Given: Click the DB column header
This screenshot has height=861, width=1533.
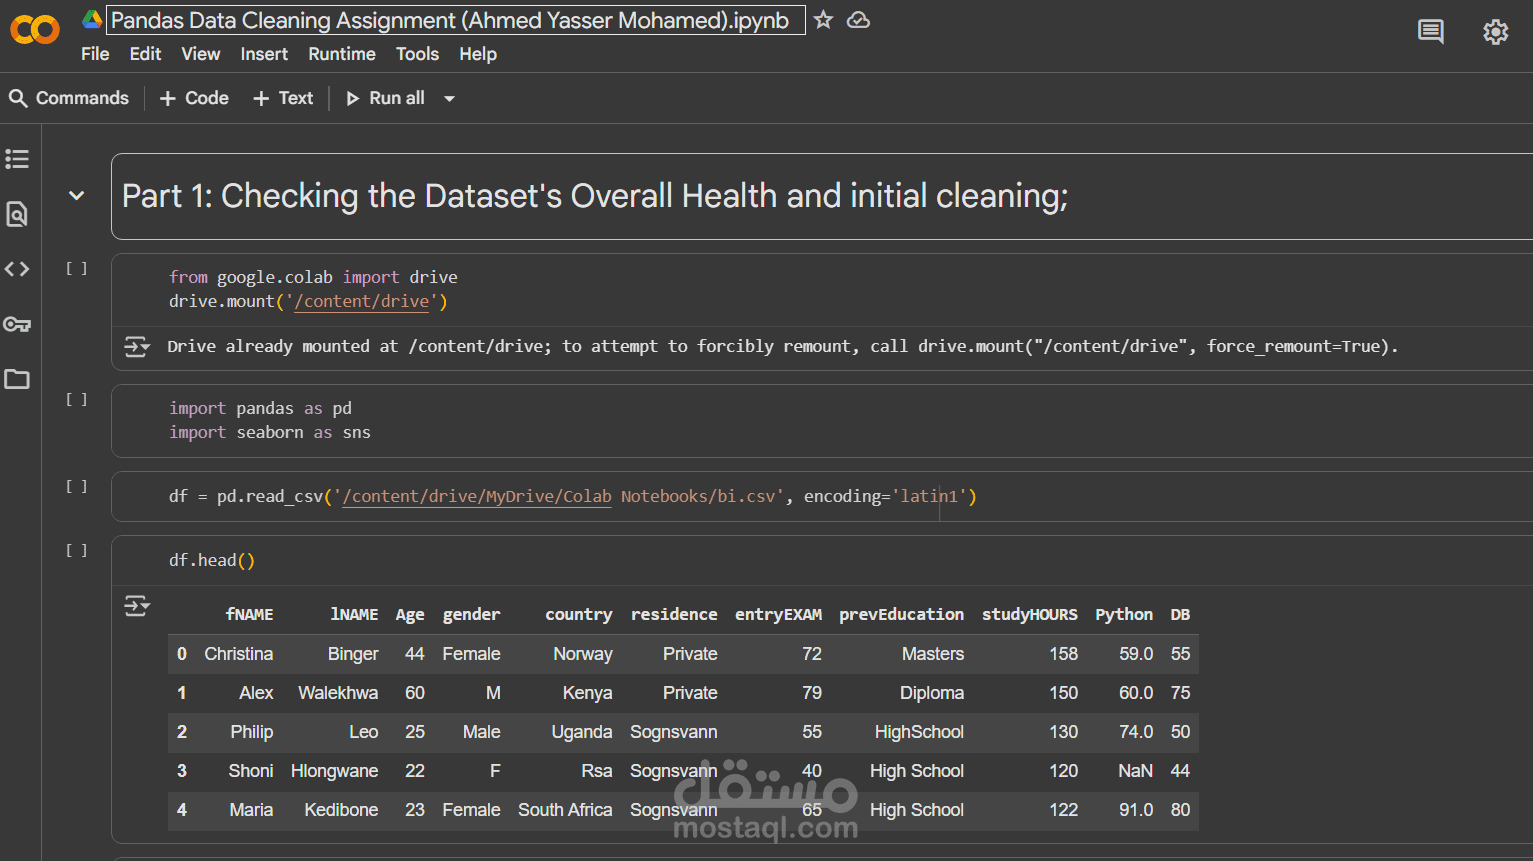Looking at the screenshot, I should [x=1180, y=615].
